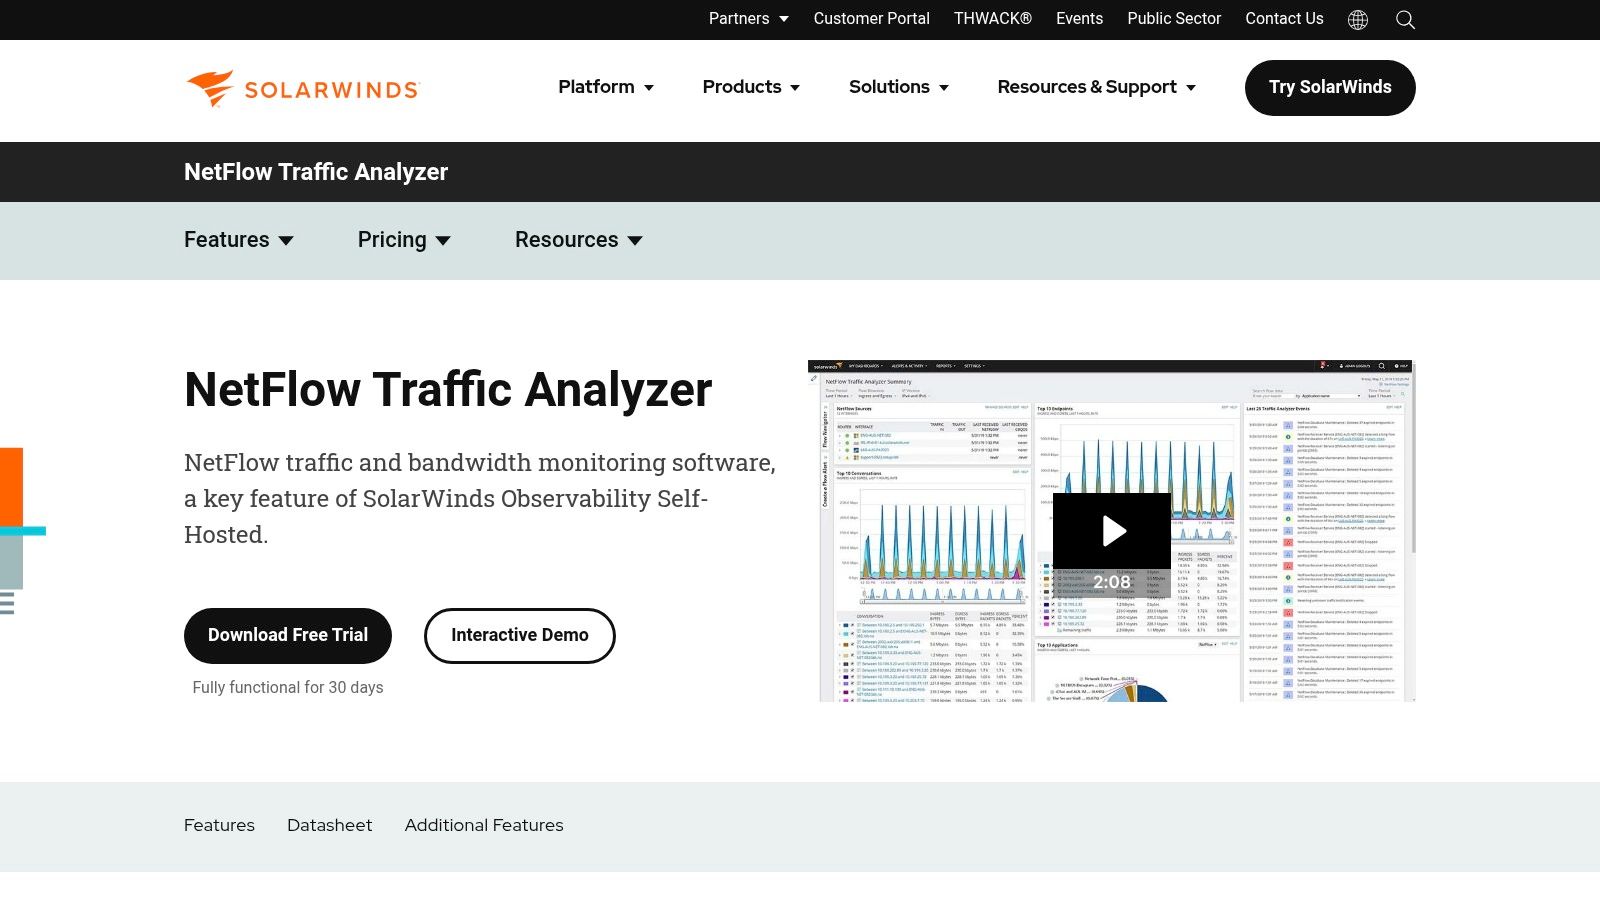
Task: Click Download Free Trial
Action: (287, 635)
